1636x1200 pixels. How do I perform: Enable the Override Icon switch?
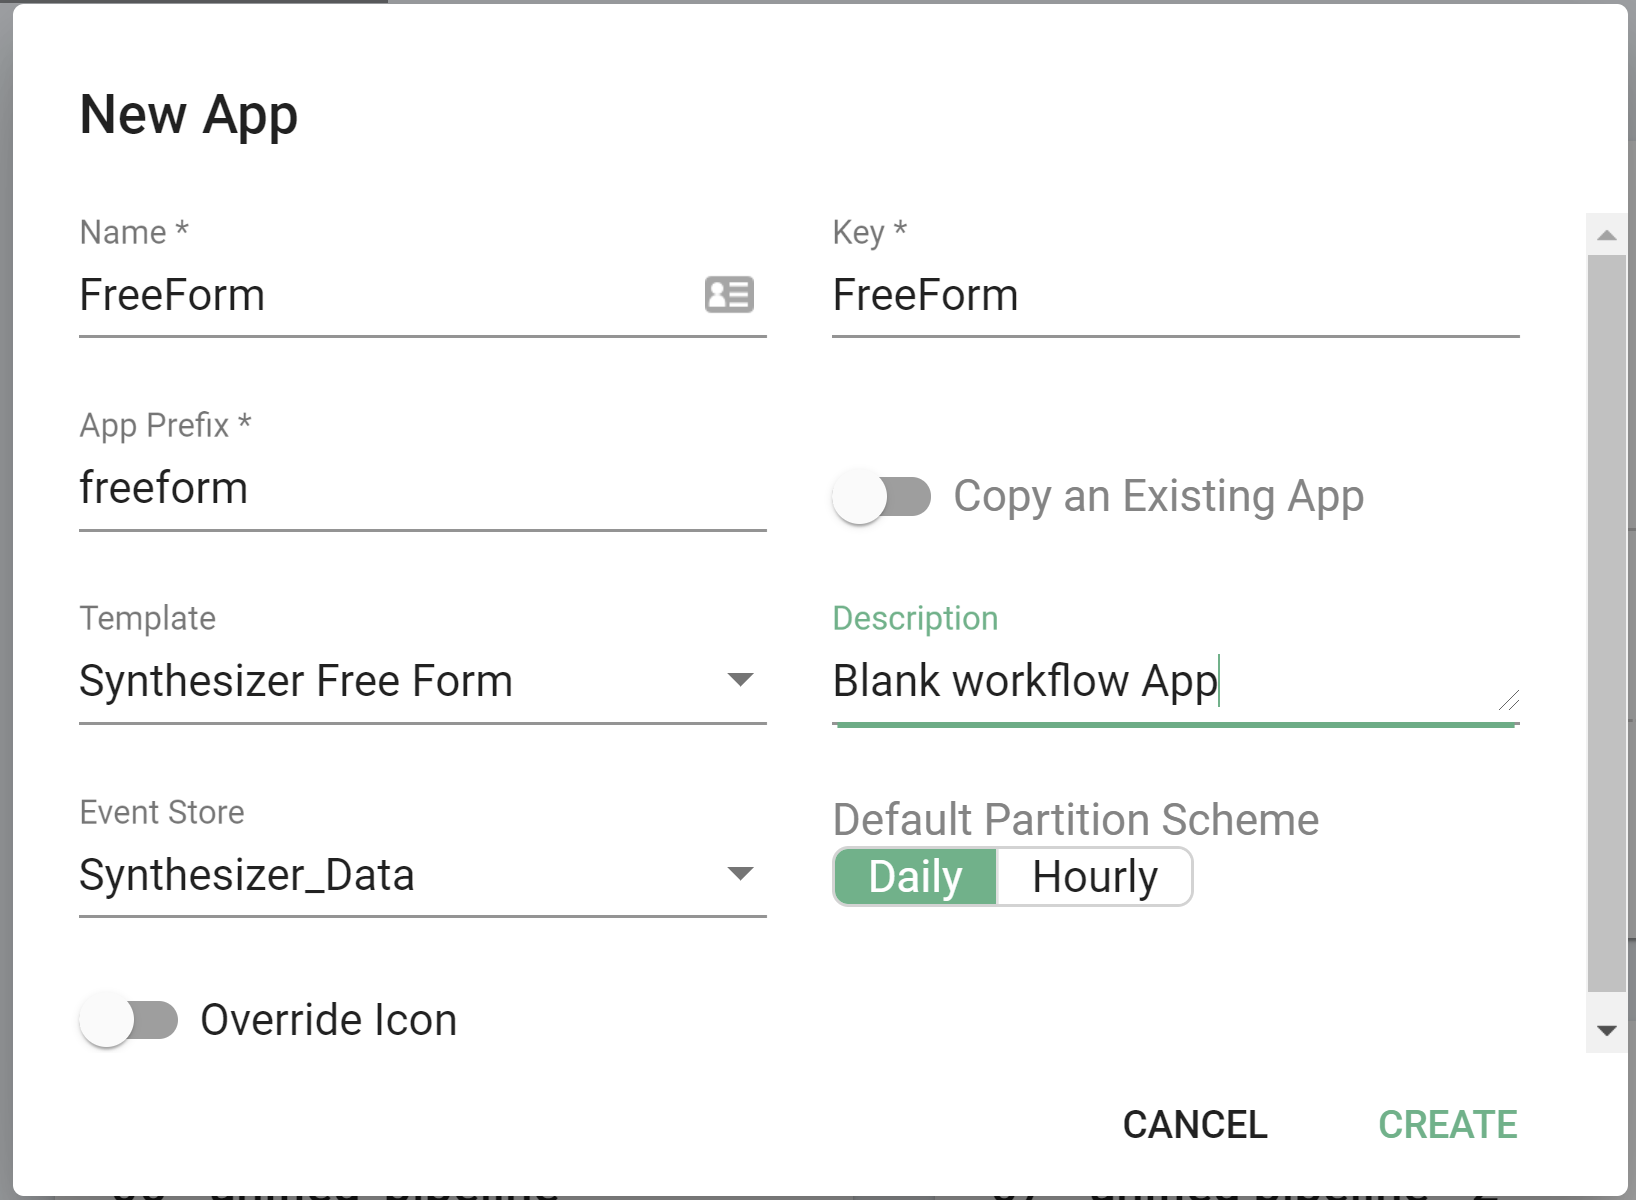click(x=129, y=1020)
